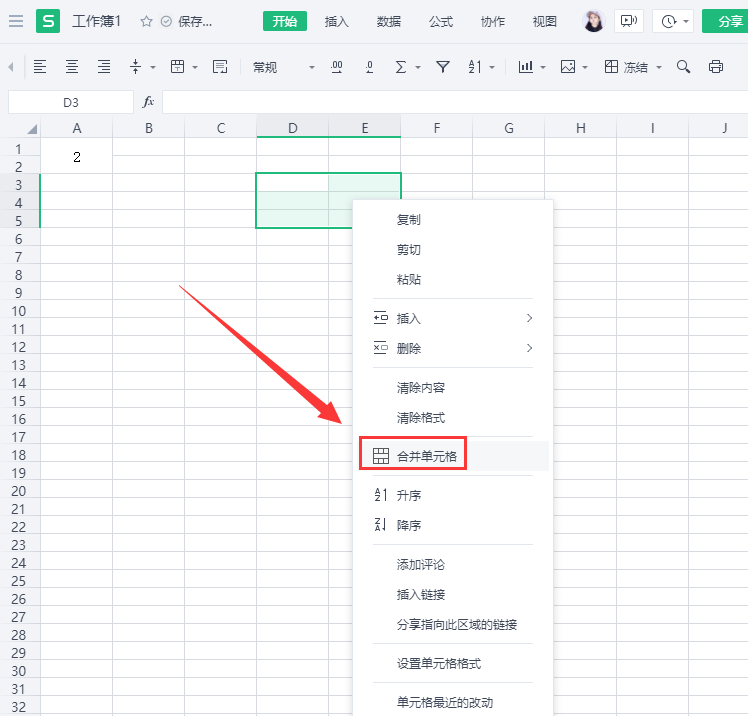Click the AutoSum sigma icon
This screenshot has width=748, height=716.
(401, 67)
